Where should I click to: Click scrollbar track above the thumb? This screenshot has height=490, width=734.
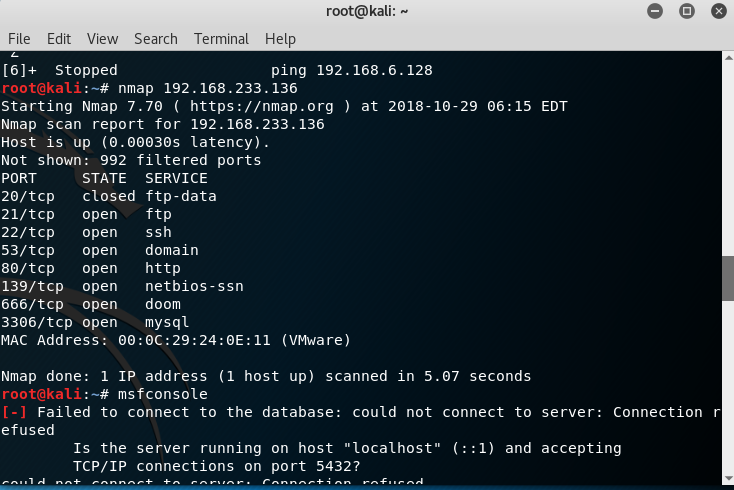727,150
